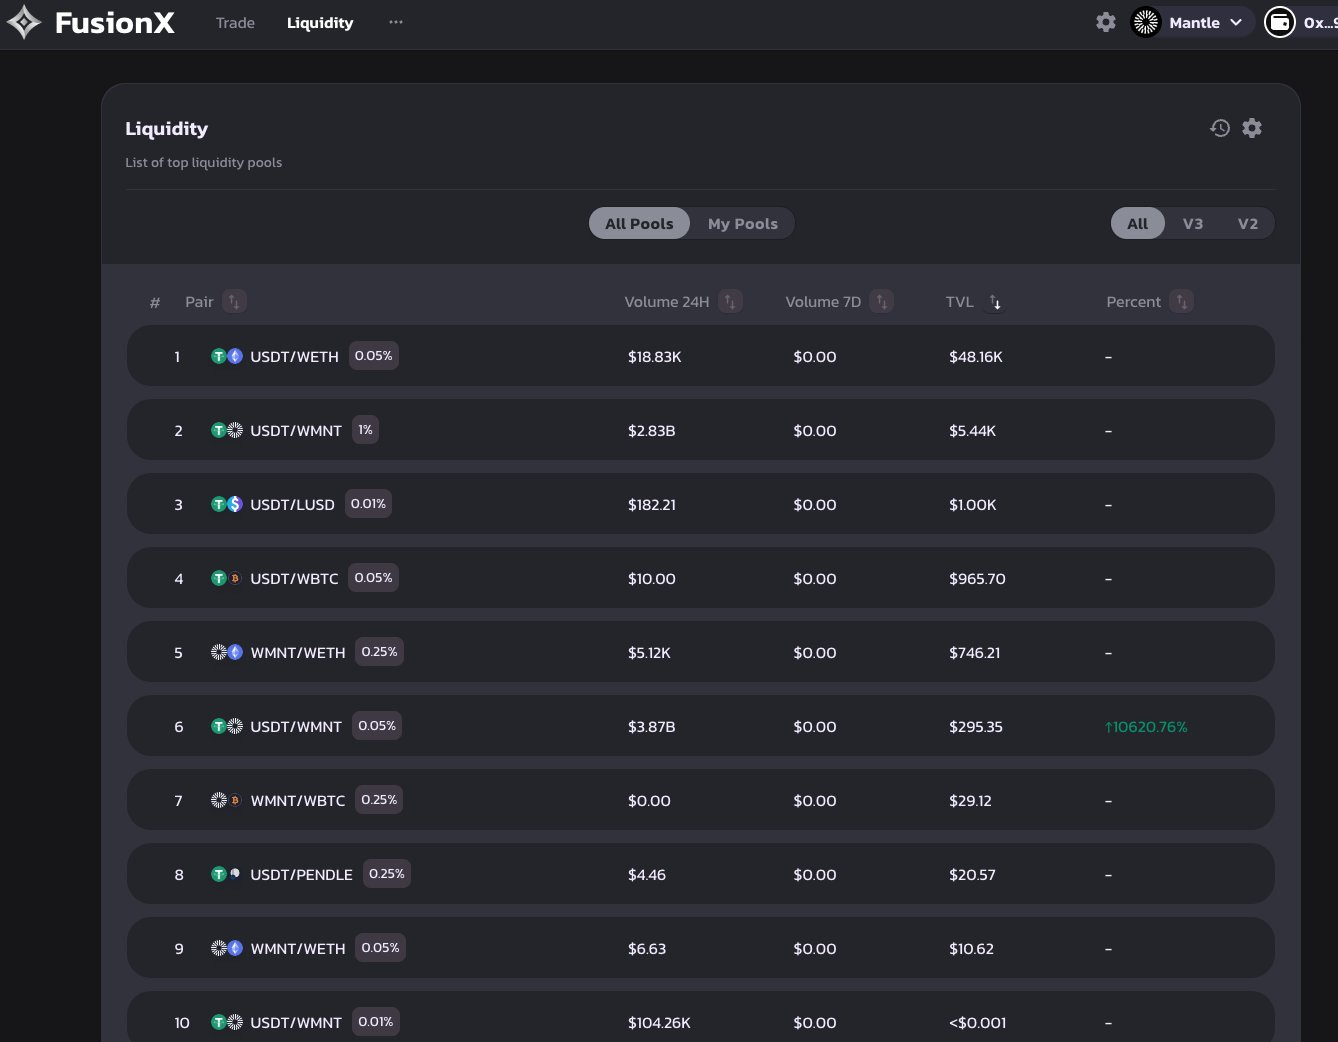Open the USDT/WBTC pool row
The image size is (1338, 1042).
pos(700,578)
